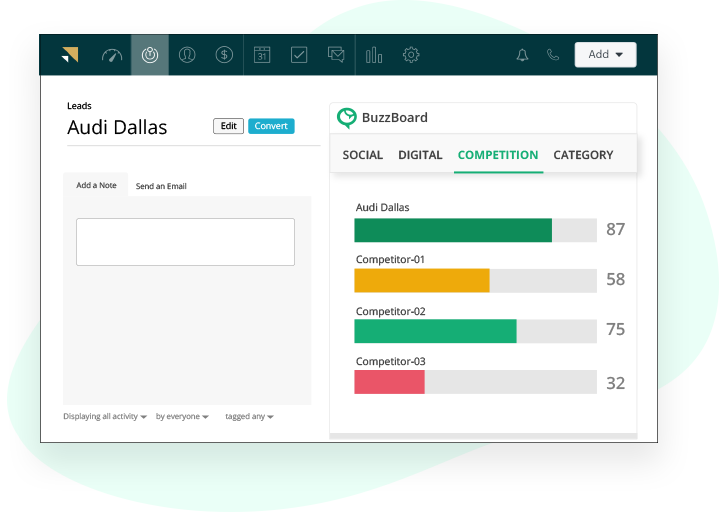
Task: Click the Competitor-01 label
Action: coord(390,259)
